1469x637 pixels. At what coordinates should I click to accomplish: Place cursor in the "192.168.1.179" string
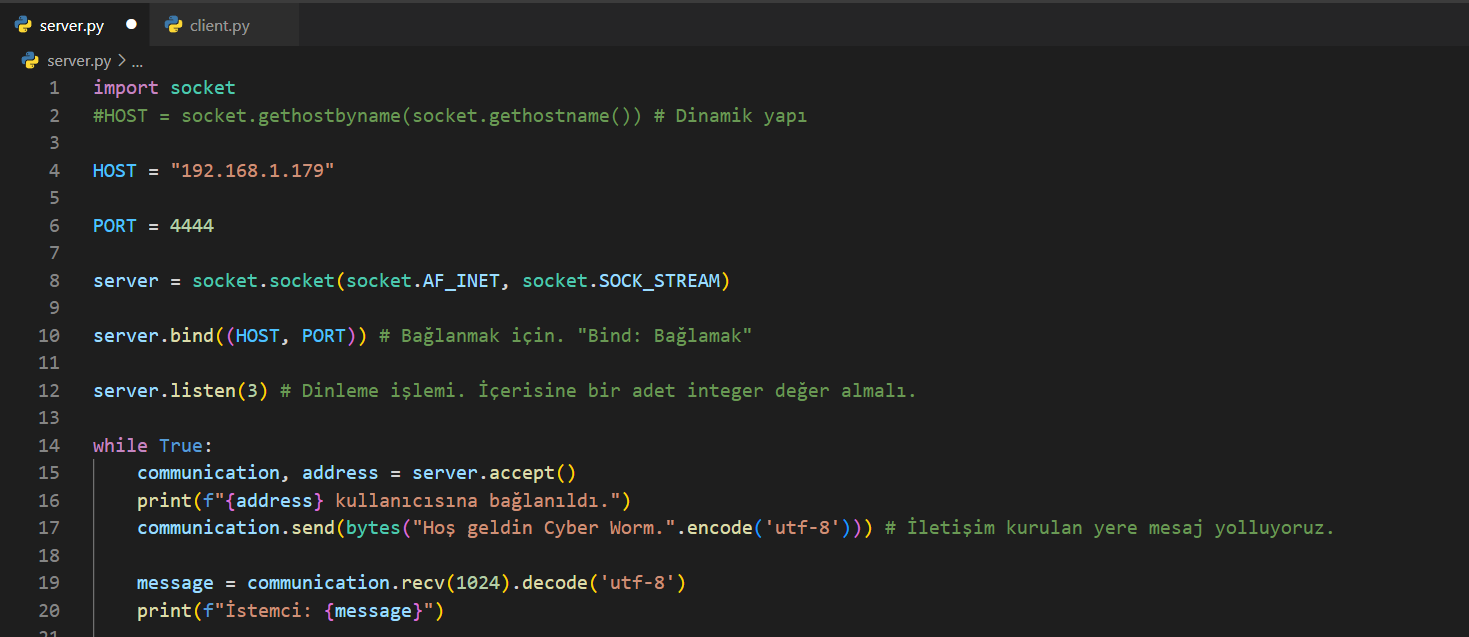[252, 171]
